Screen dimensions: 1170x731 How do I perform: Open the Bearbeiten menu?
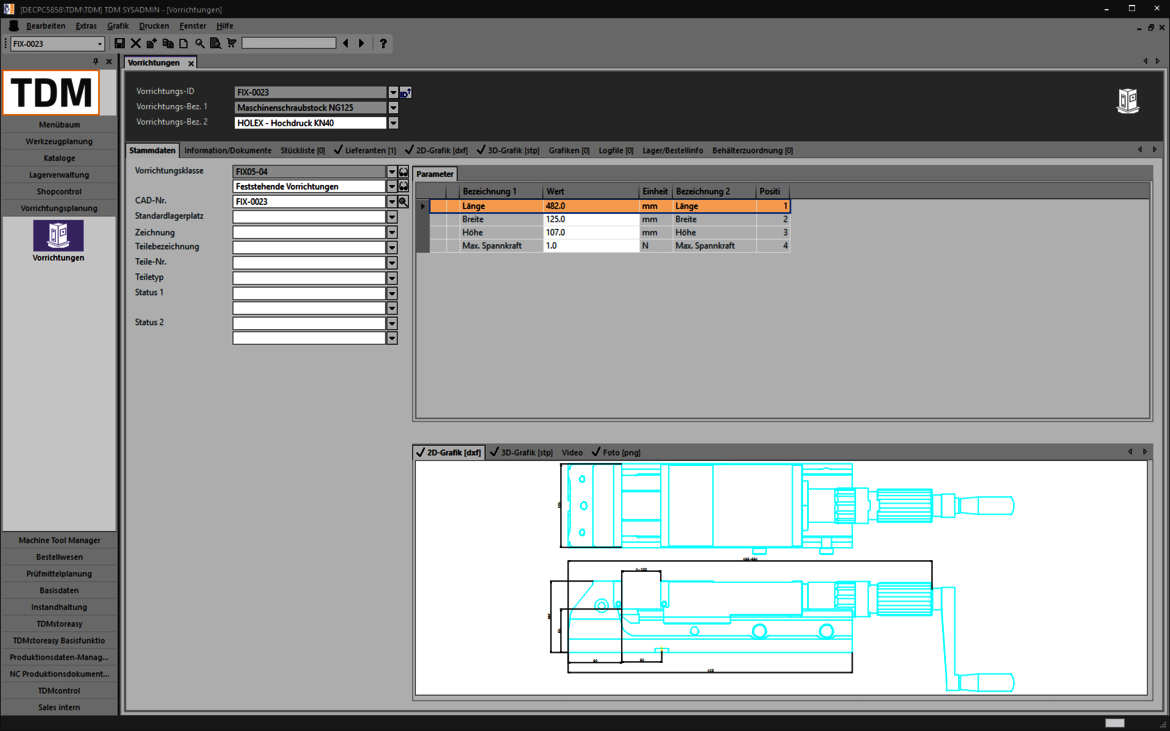(46, 25)
